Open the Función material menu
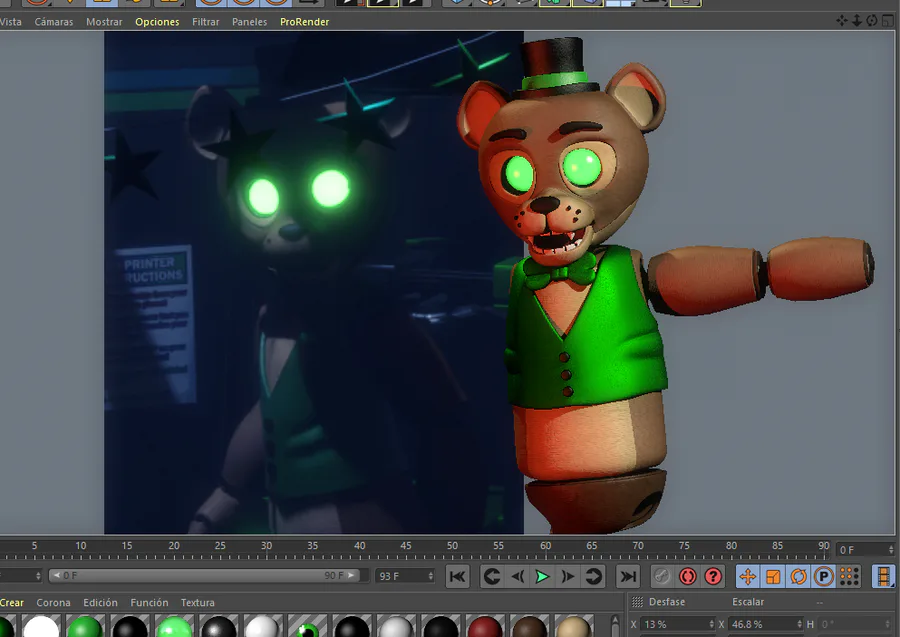Viewport: 900px width, 637px height. pos(149,603)
